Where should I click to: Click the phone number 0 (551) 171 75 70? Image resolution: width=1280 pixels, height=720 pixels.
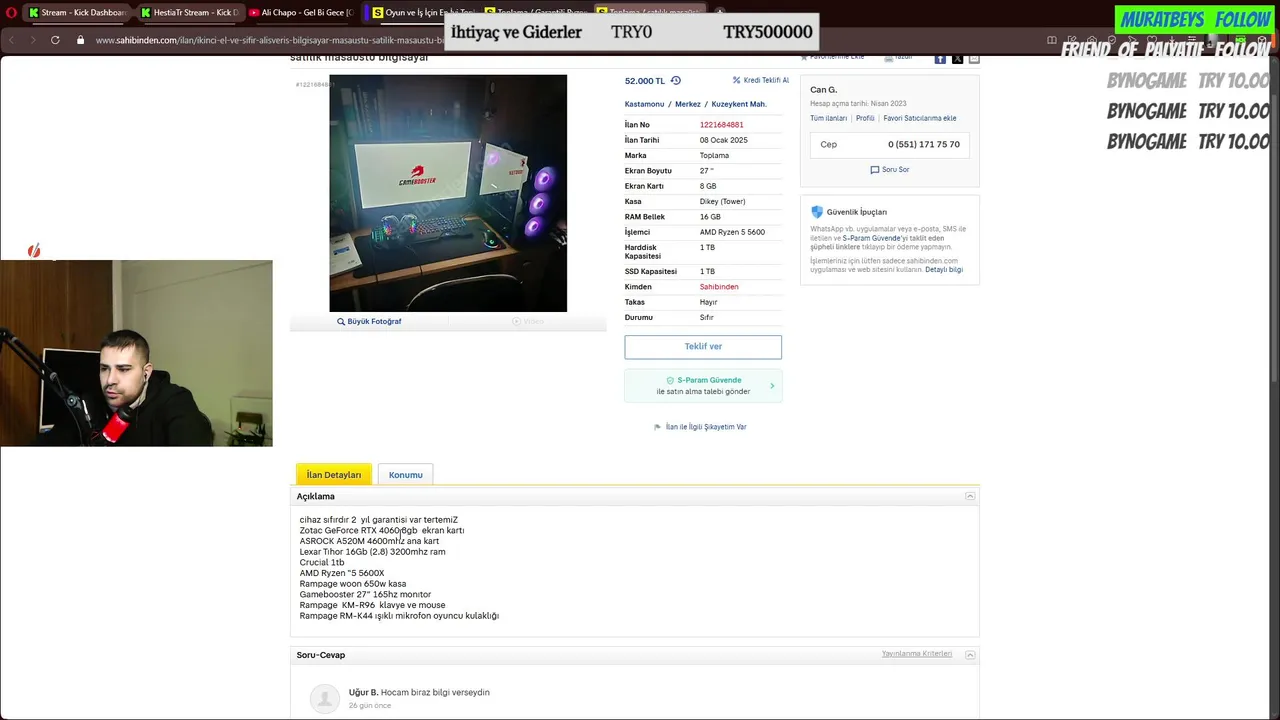(924, 145)
